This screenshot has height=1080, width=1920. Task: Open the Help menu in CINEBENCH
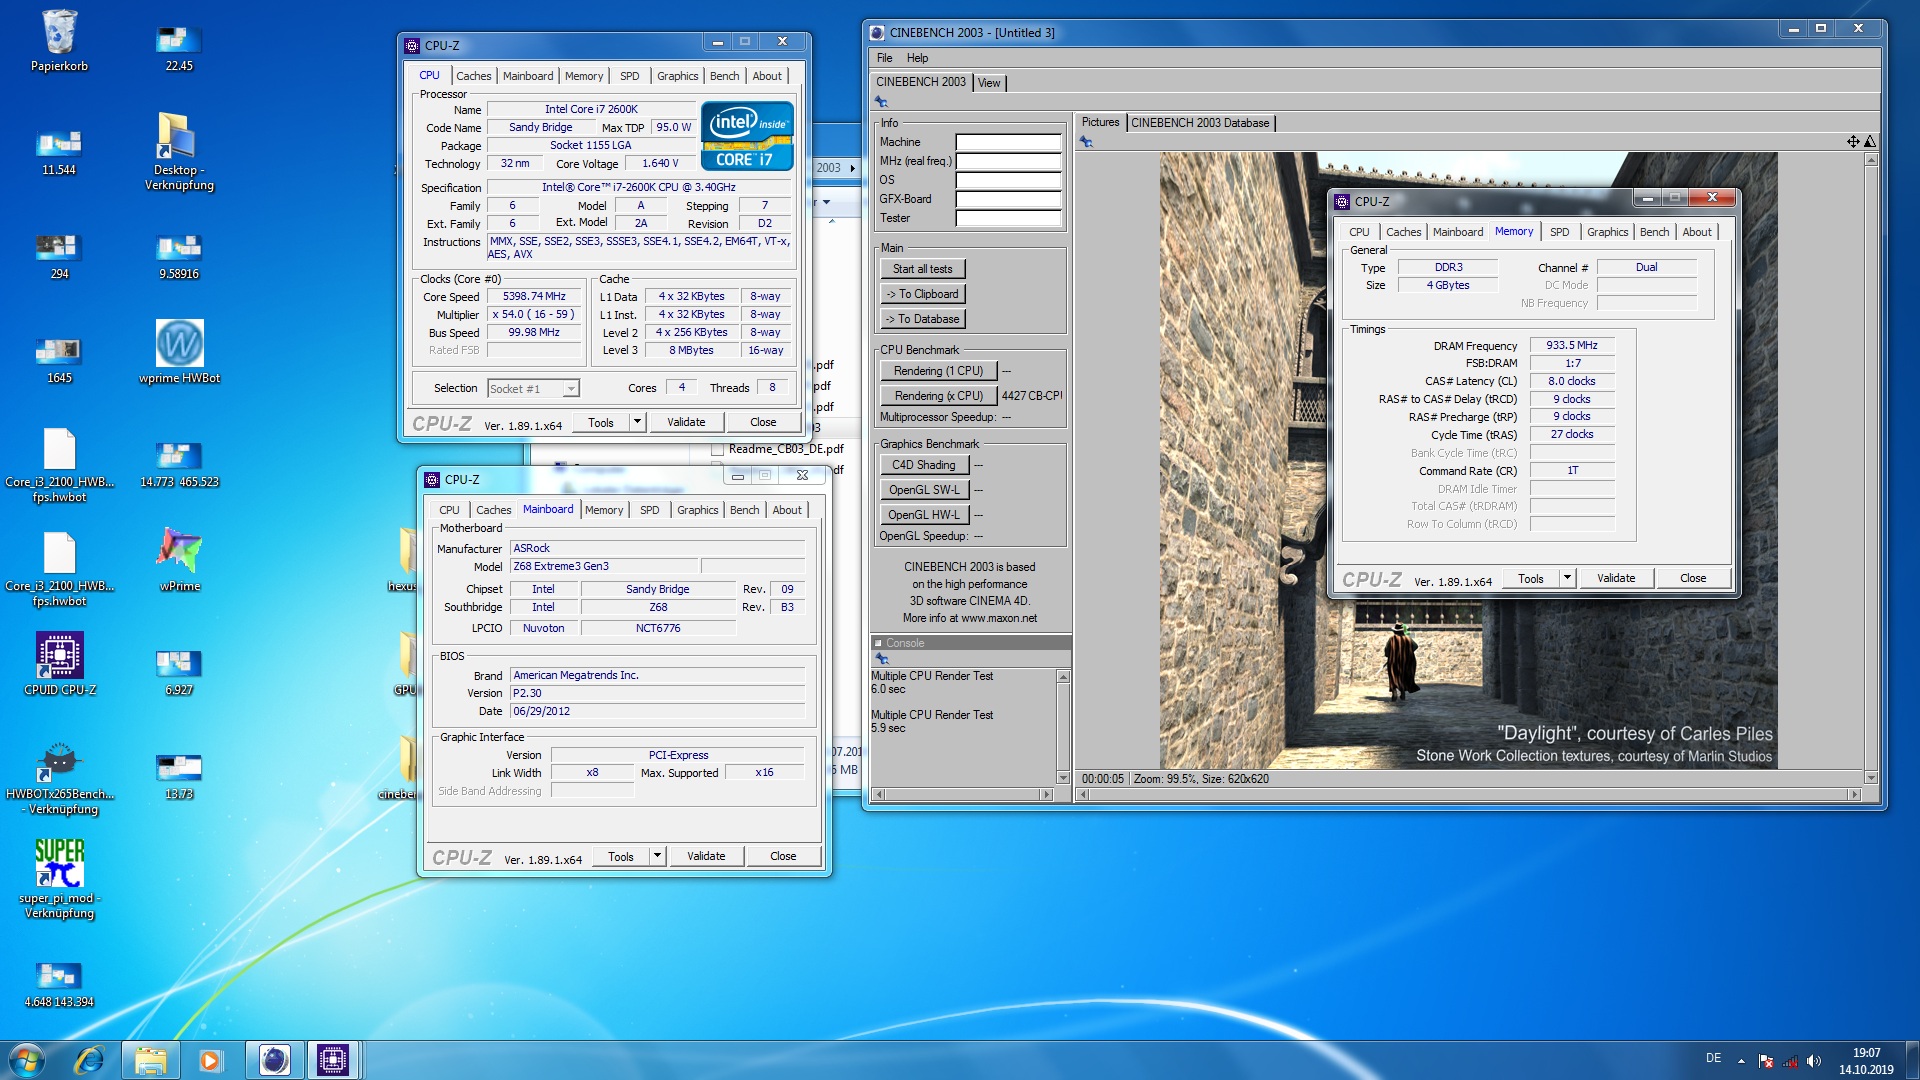(x=917, y=58)
